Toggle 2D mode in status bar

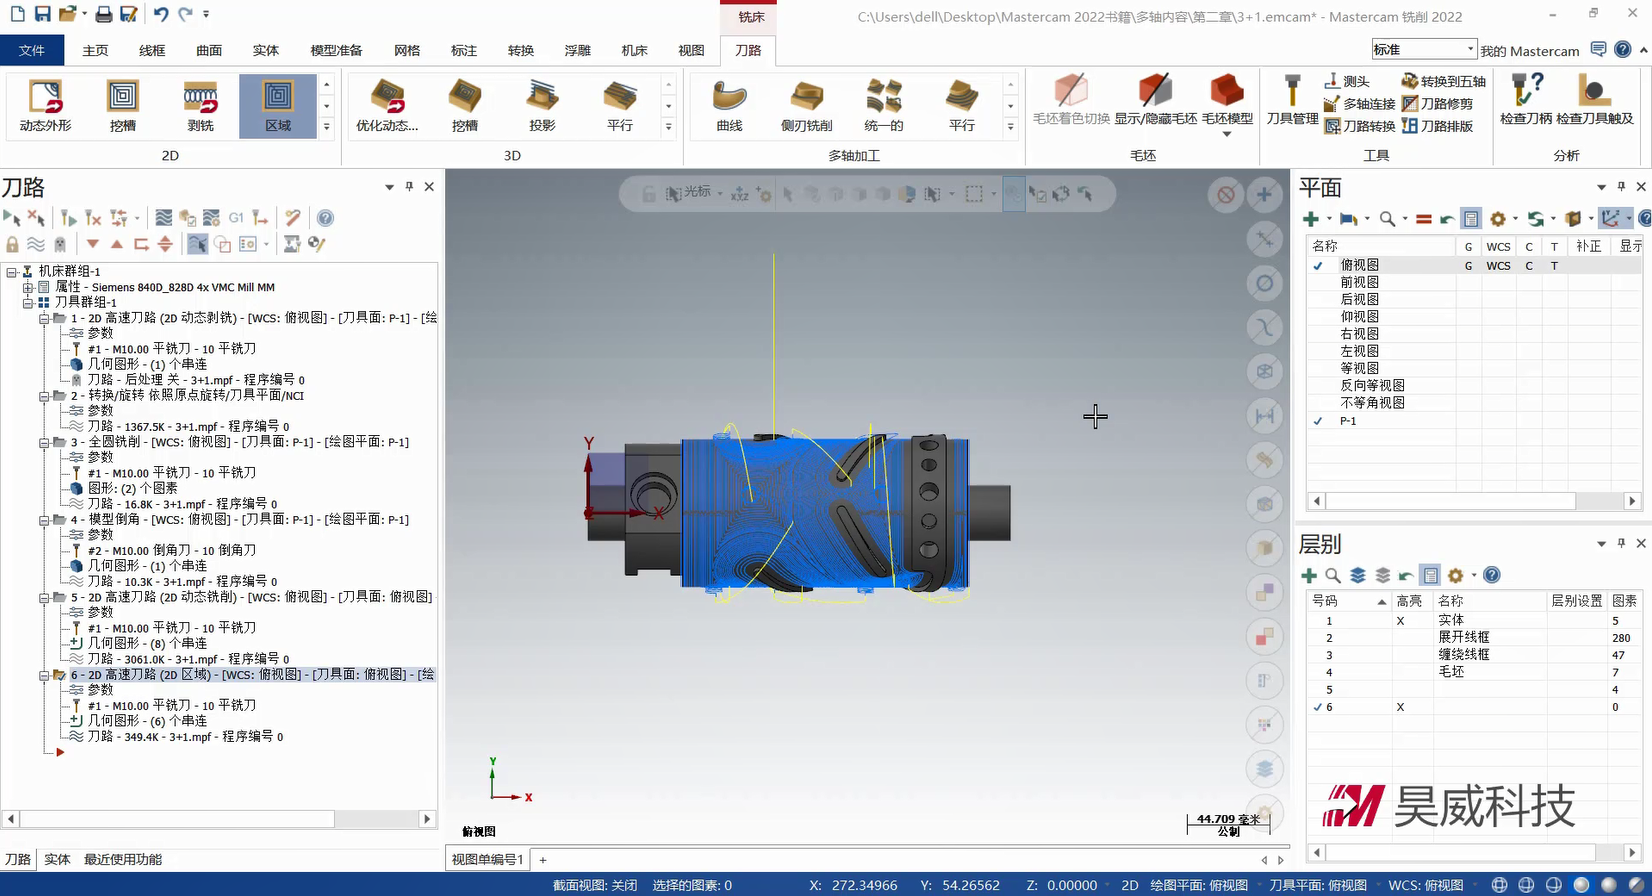[1130, 885]
